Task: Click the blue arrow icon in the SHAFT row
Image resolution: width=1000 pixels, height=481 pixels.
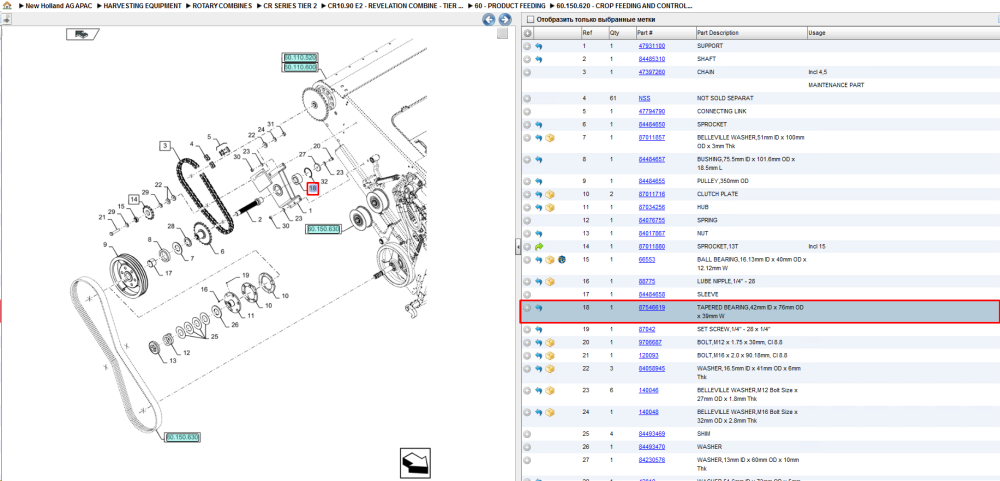Action: [x=538, y=59]
